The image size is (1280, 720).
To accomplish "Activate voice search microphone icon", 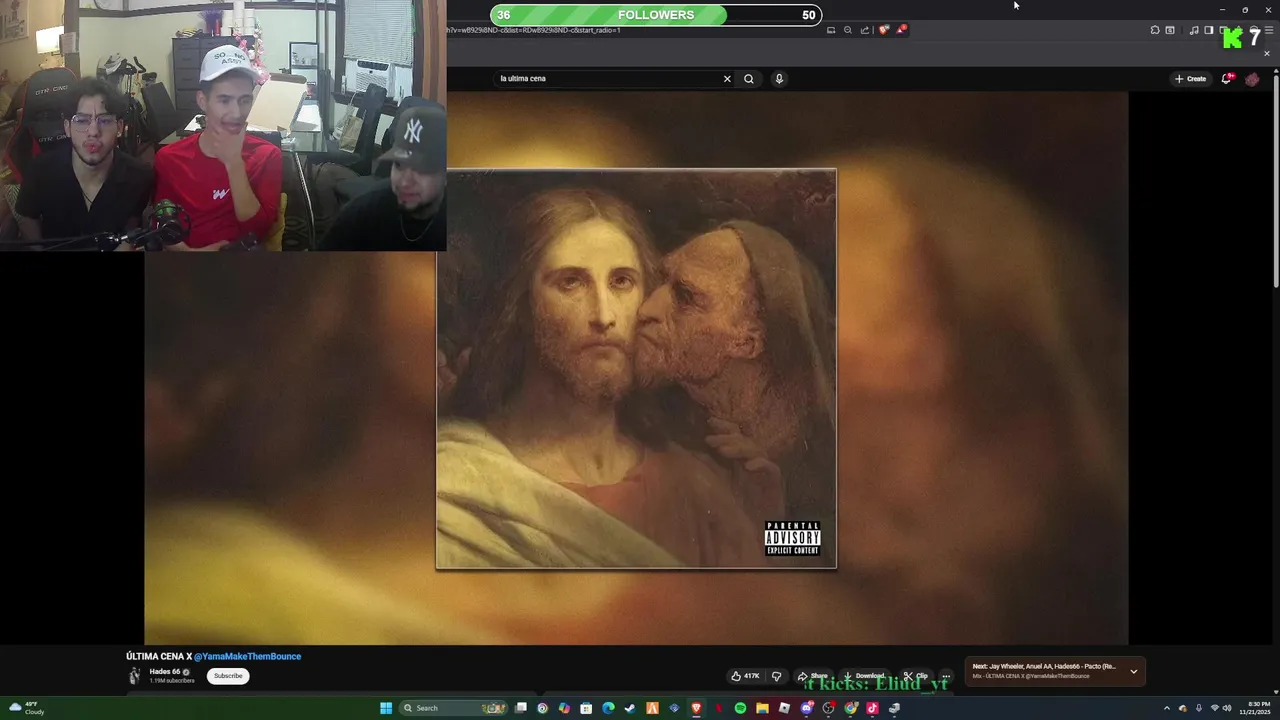I will tap(779, 79).
